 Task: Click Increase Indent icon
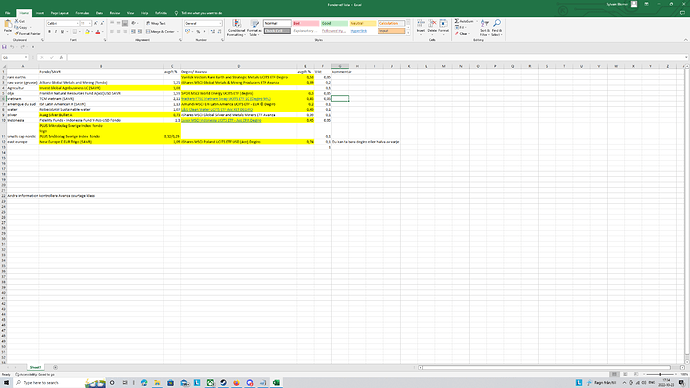140,32
